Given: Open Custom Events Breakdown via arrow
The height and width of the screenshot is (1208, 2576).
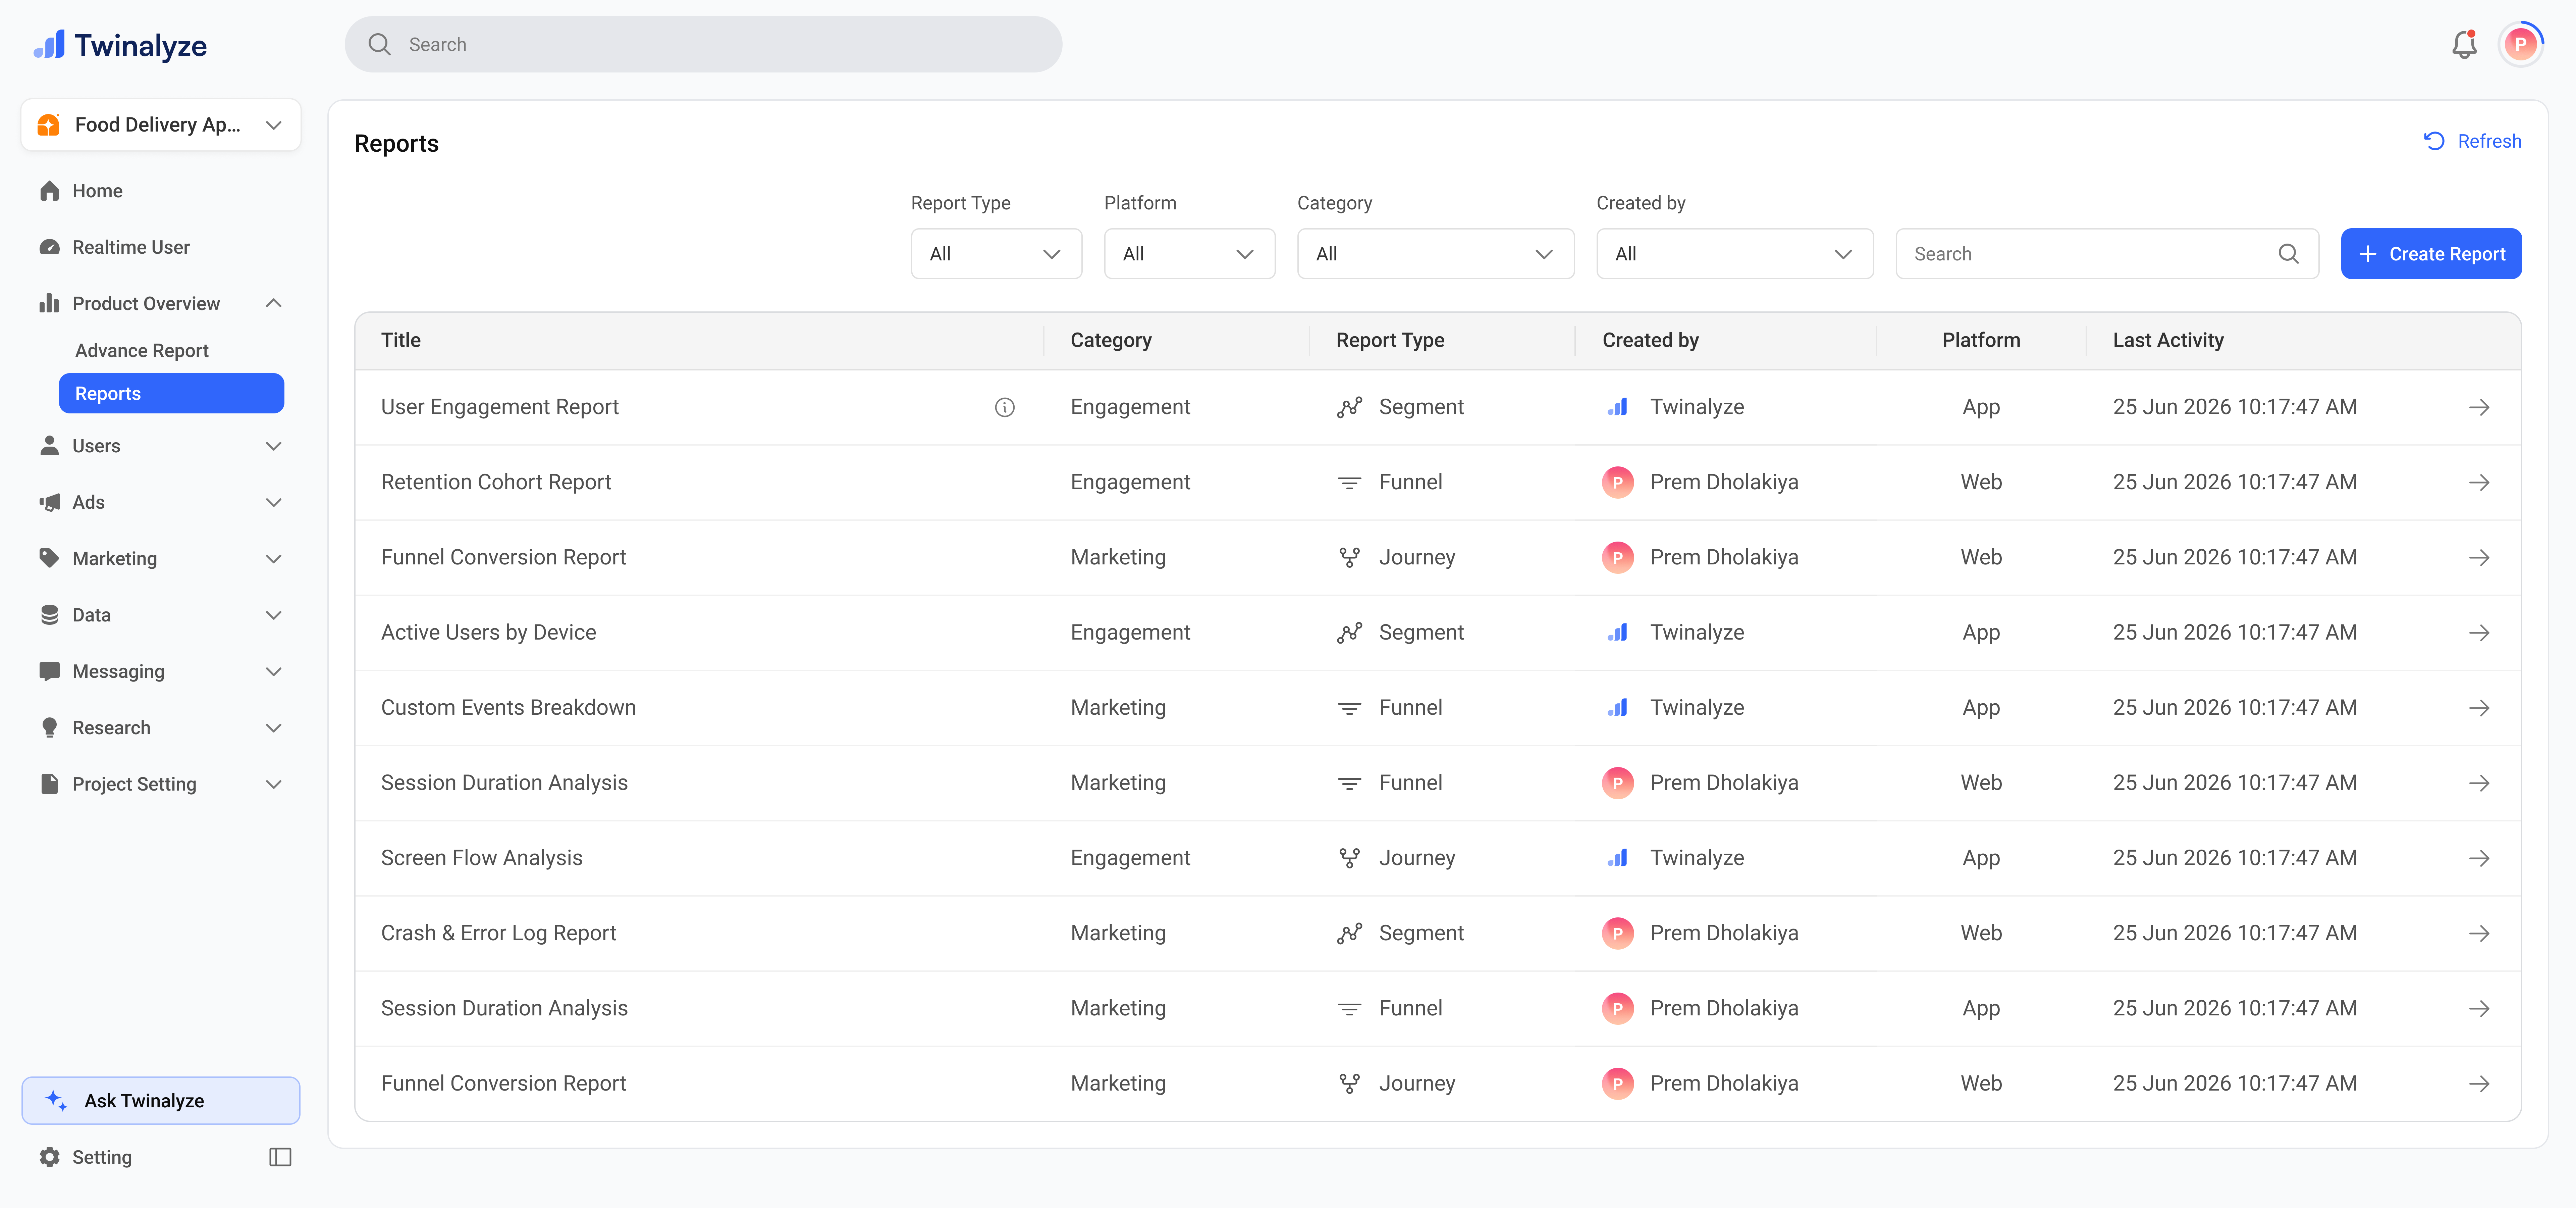Looking at the screenshot, I should tap(2479, 708).
